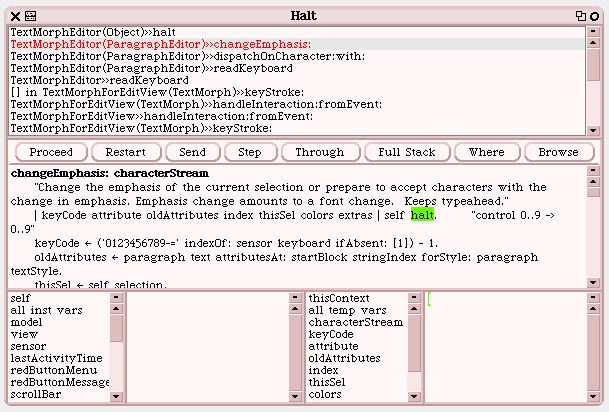Click the Full Stack button
The image size is (609, 412).
(407, 152)
